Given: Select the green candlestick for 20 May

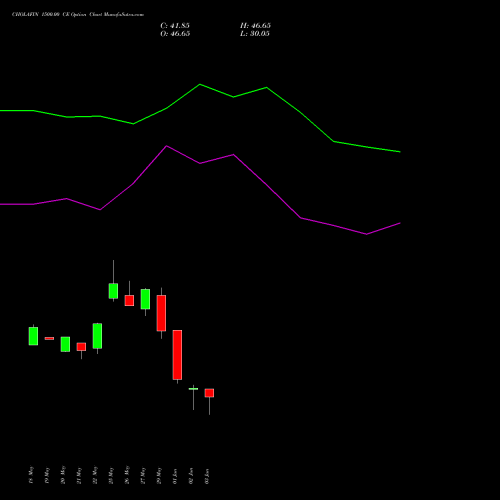Looking at the screenshot, I should (65, 344).
